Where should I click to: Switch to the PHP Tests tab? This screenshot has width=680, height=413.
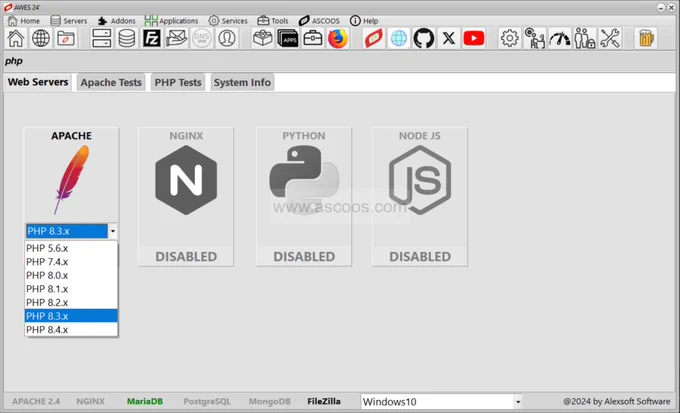[178, 82]
